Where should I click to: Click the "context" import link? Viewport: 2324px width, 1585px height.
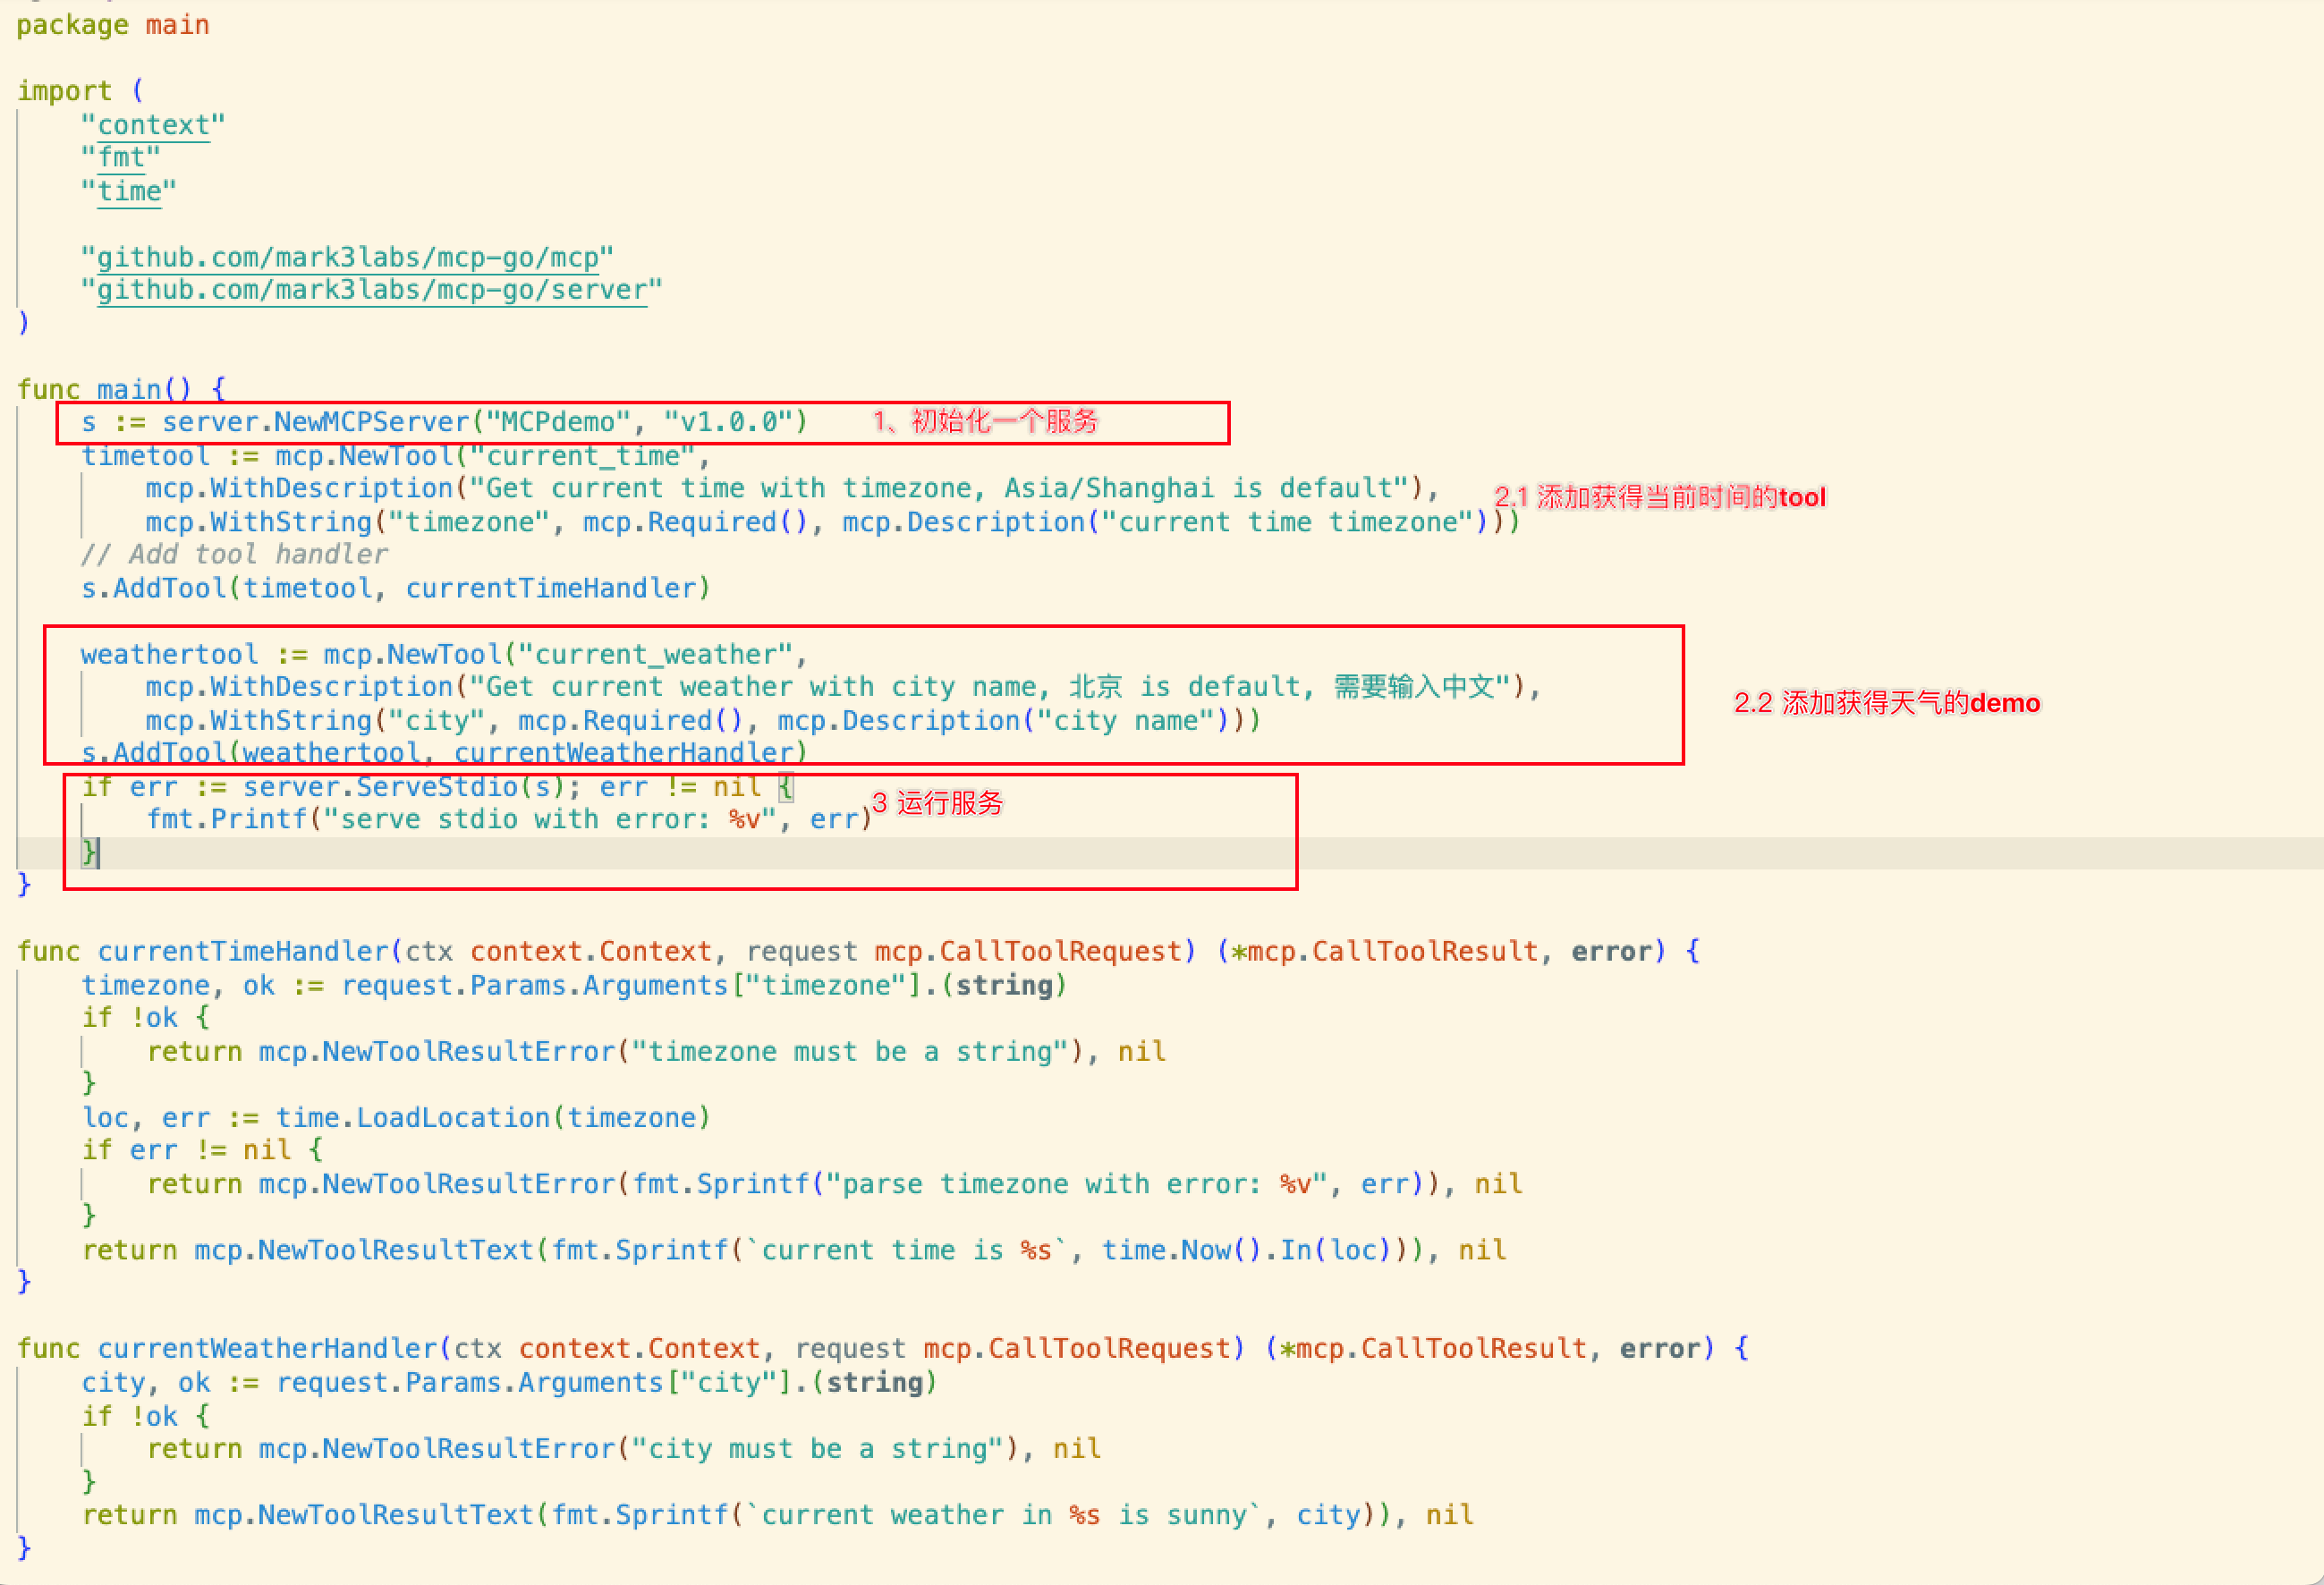tap(153, 125)
